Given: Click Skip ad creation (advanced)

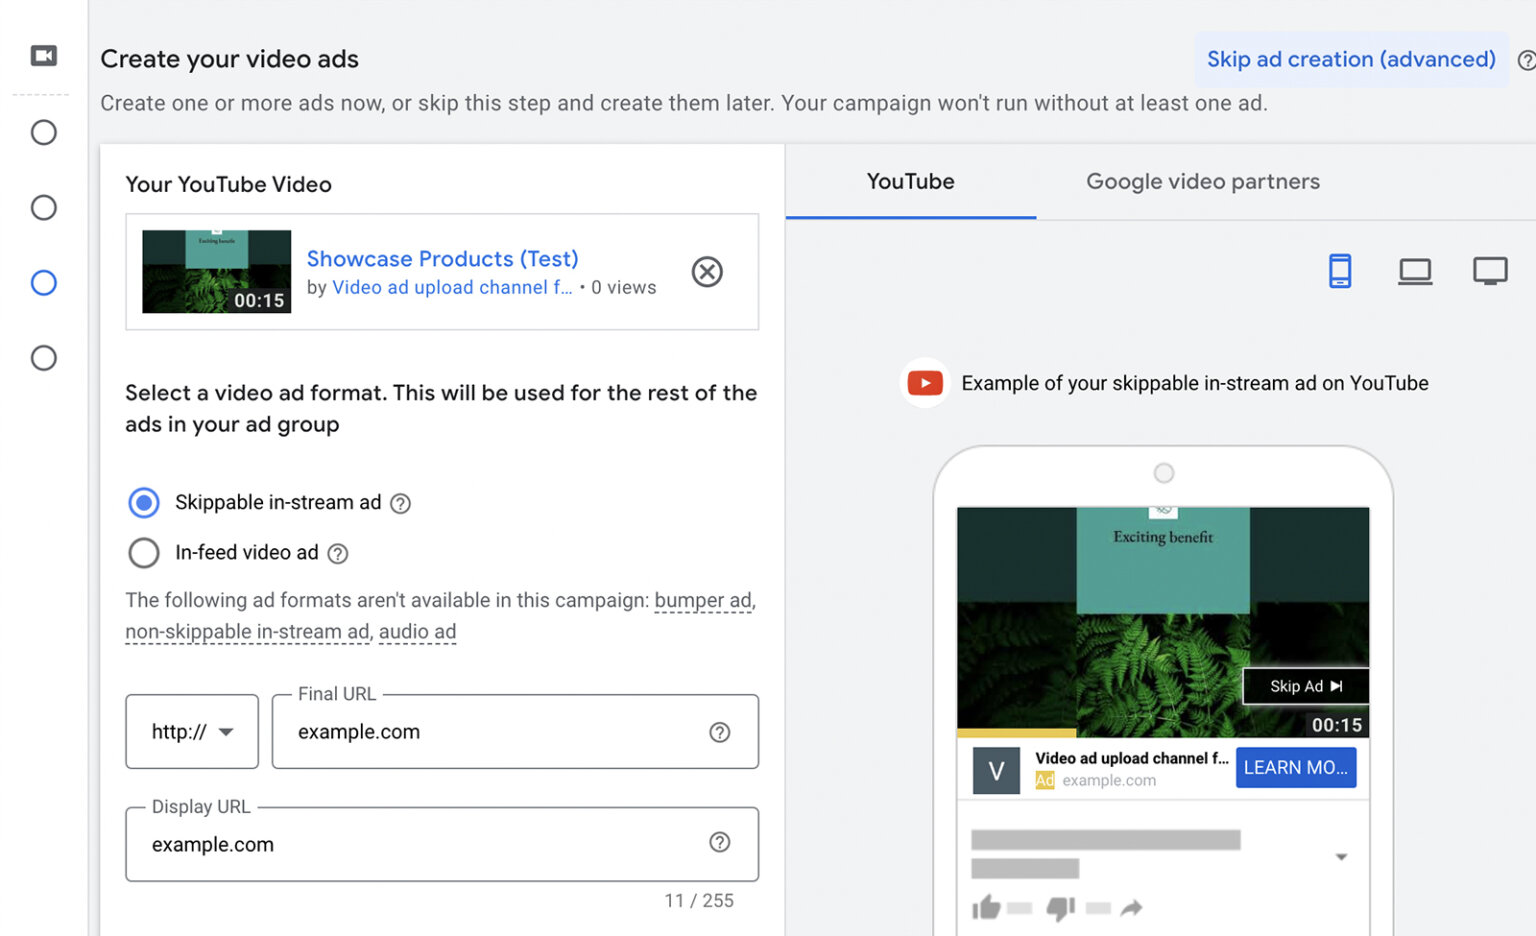Looking at the screenshot, I should (1350, 59).
